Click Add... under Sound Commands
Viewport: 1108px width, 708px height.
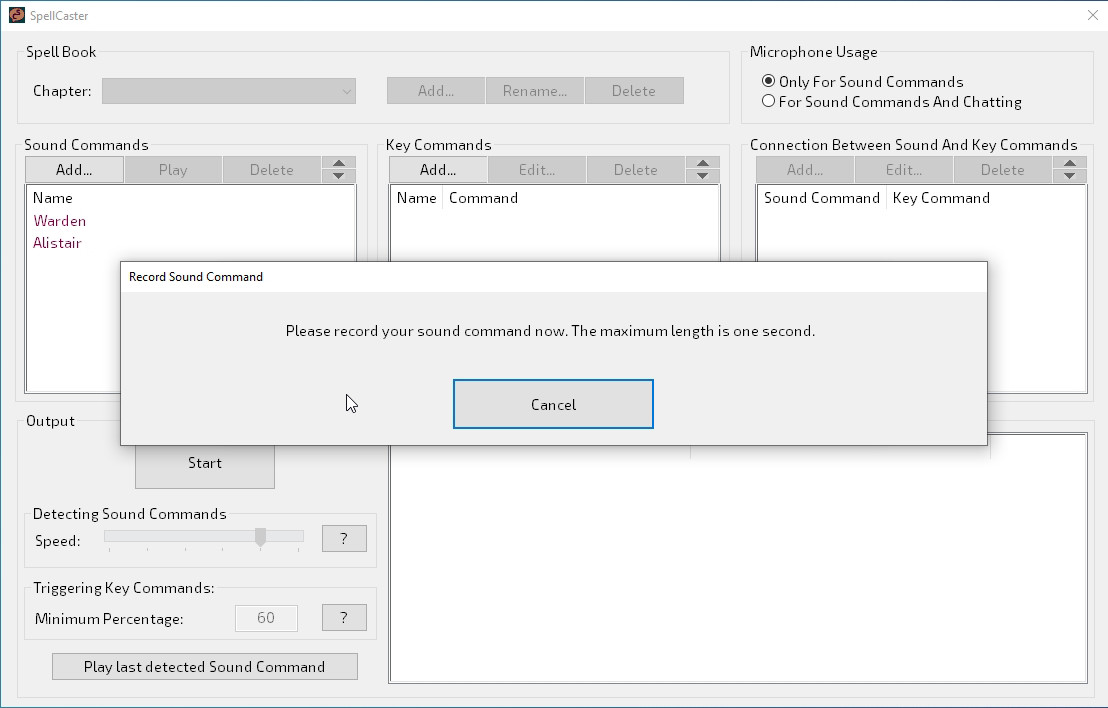[74, 170]
